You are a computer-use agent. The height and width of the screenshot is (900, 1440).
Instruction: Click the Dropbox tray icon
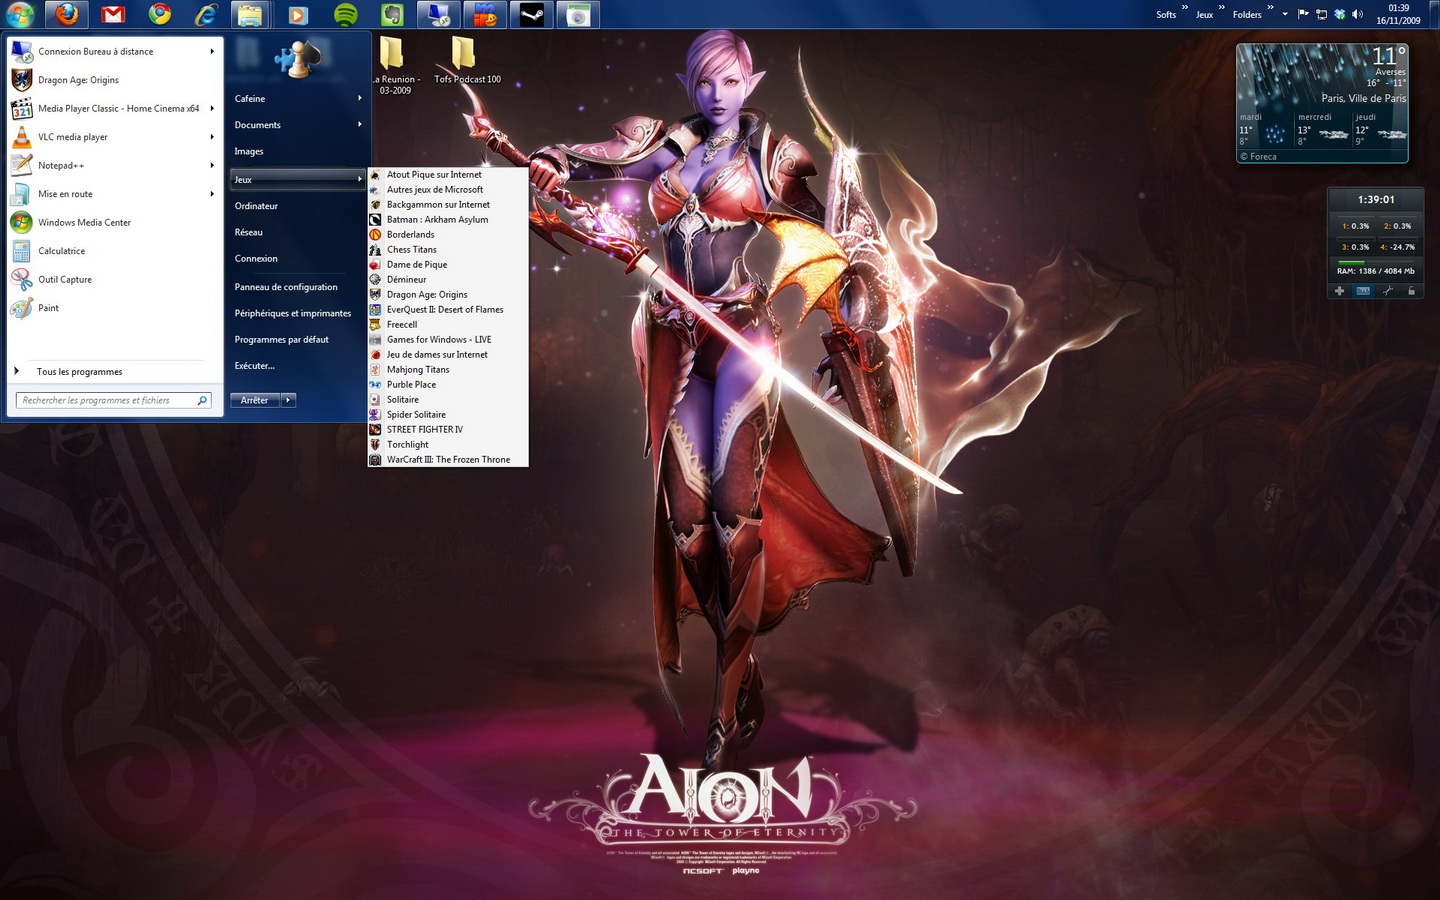tap(1340, 14)
